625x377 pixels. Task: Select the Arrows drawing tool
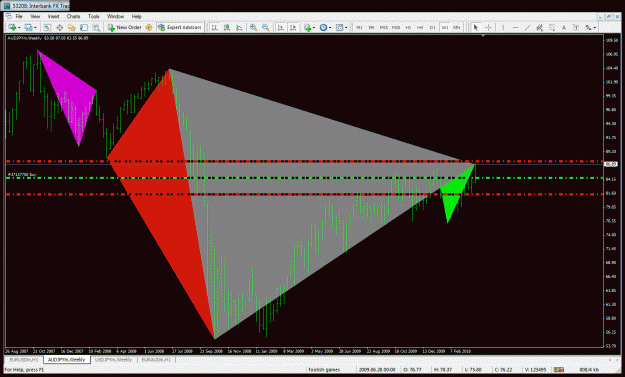pos(588,27)
